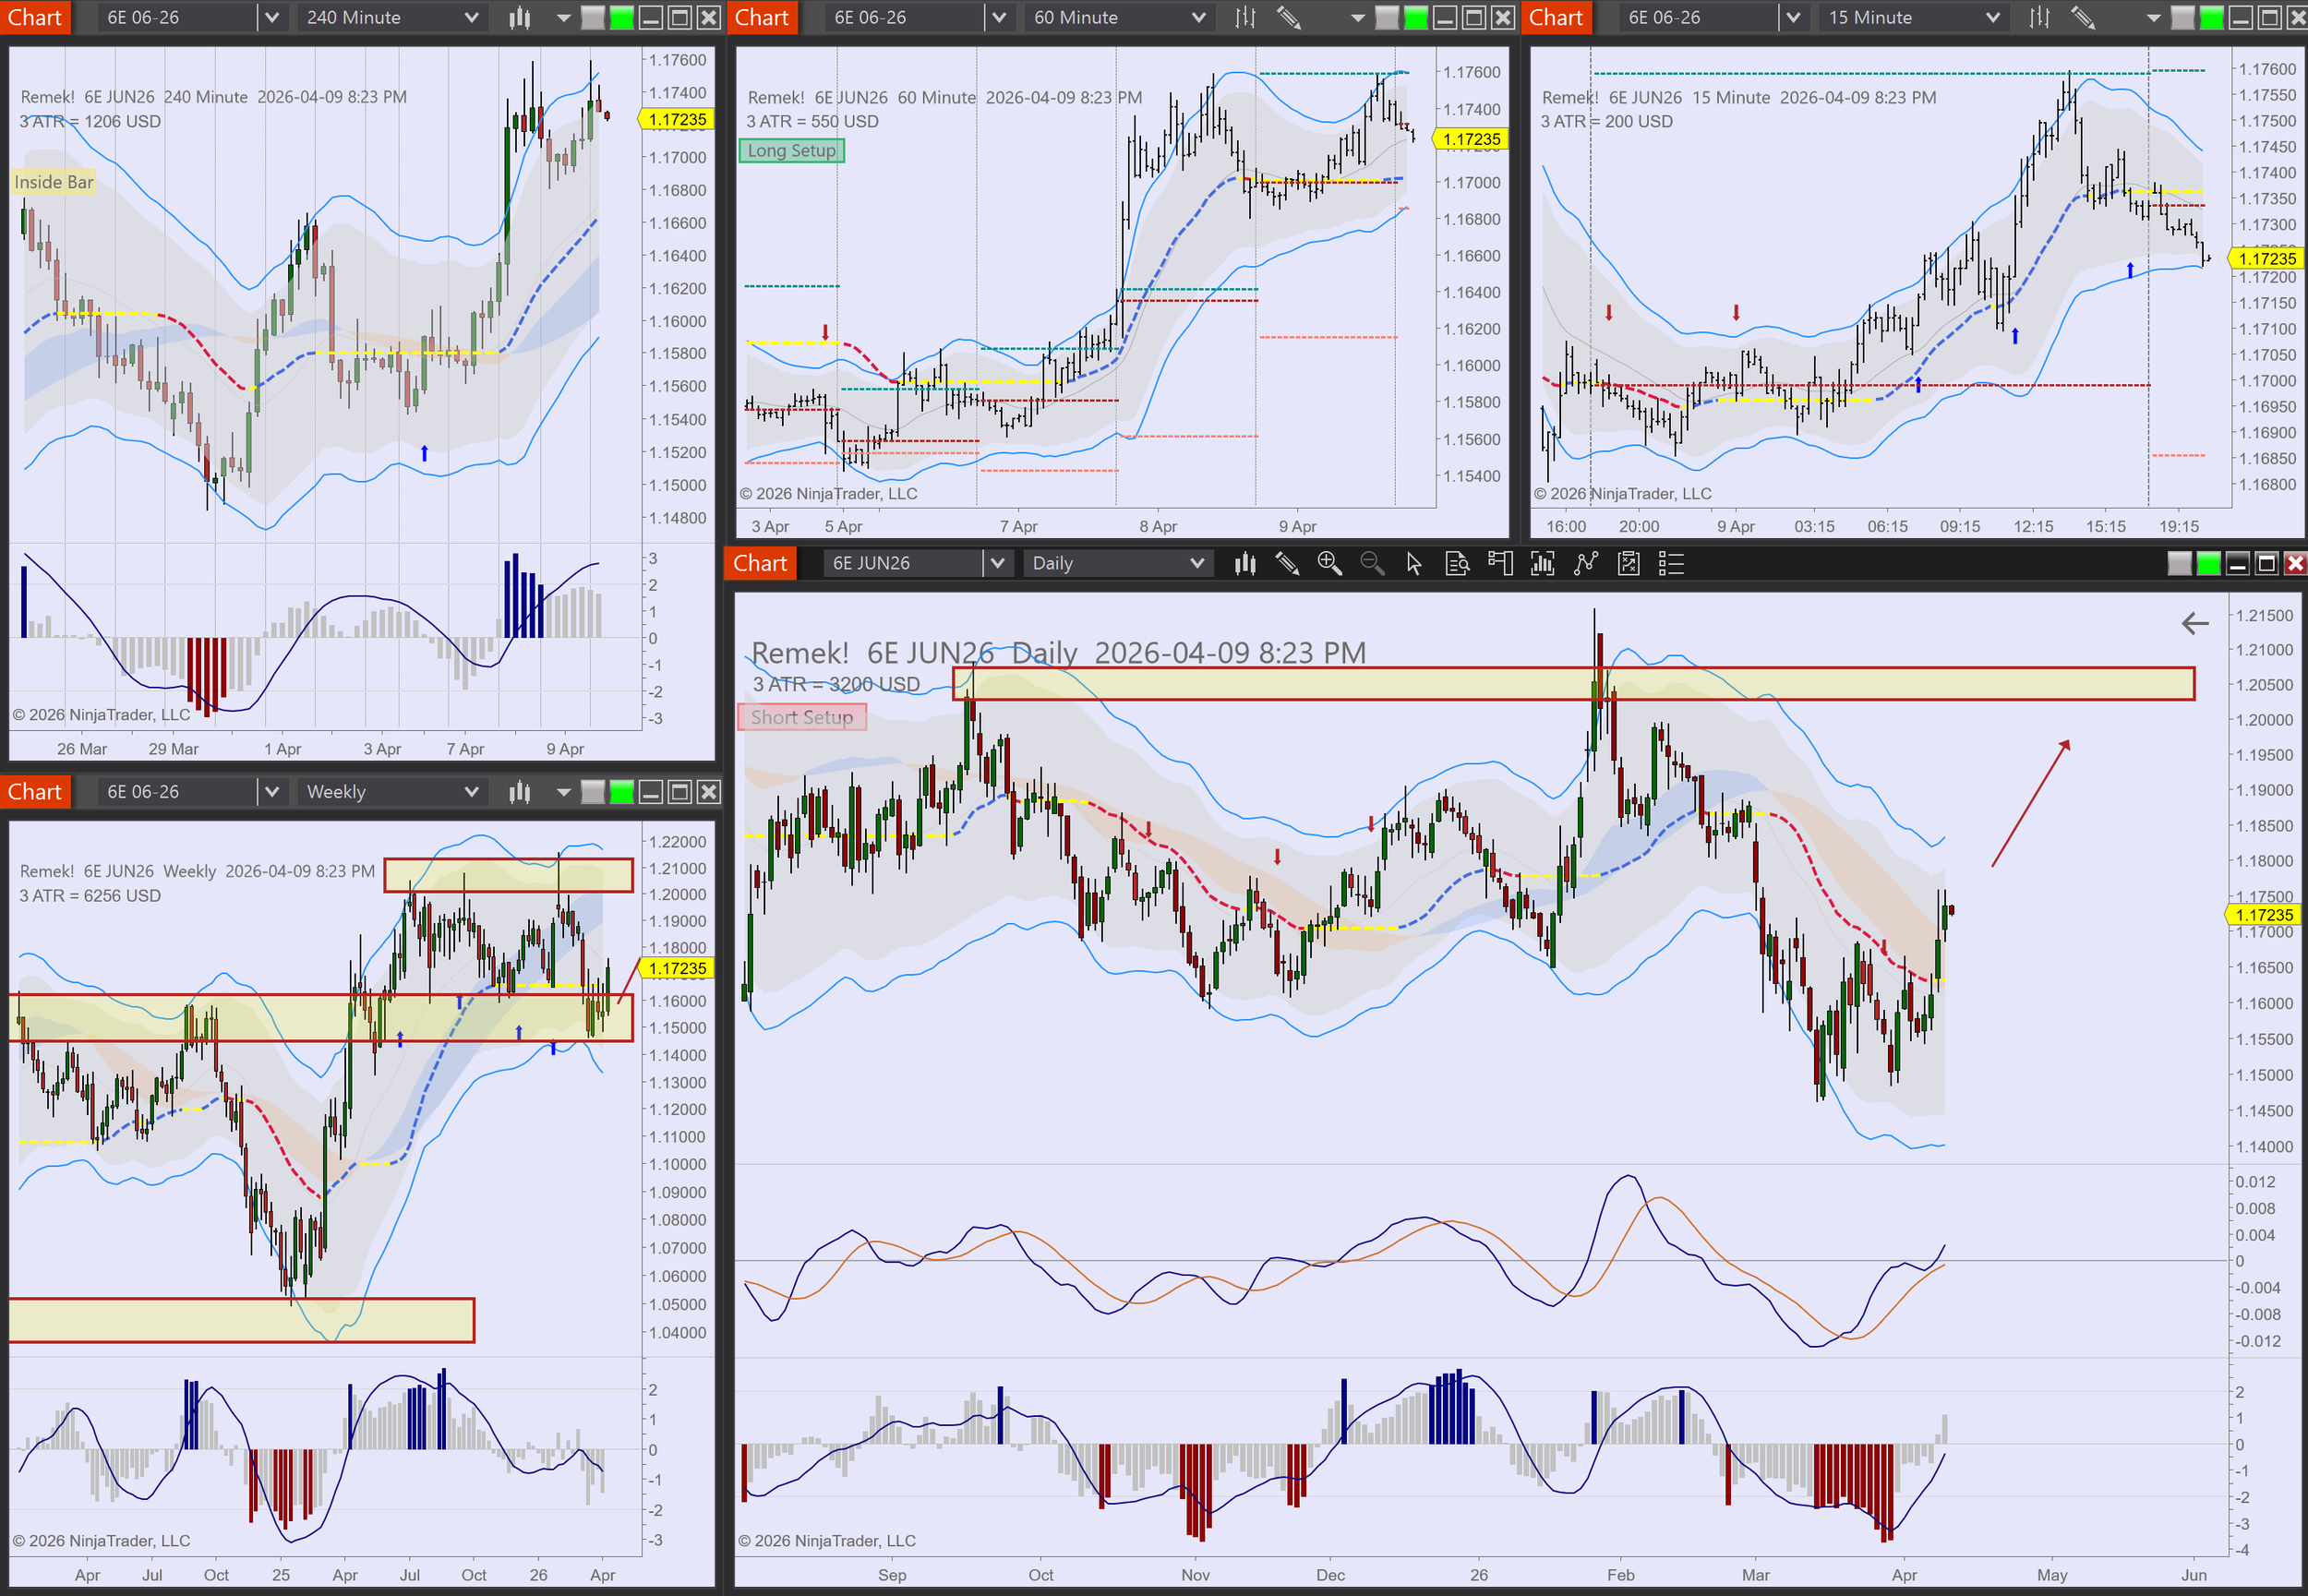Open drawing tools pencil on Daily chart
The height and width of the screenshot is (1596, 2308).
pos(1287,564)
